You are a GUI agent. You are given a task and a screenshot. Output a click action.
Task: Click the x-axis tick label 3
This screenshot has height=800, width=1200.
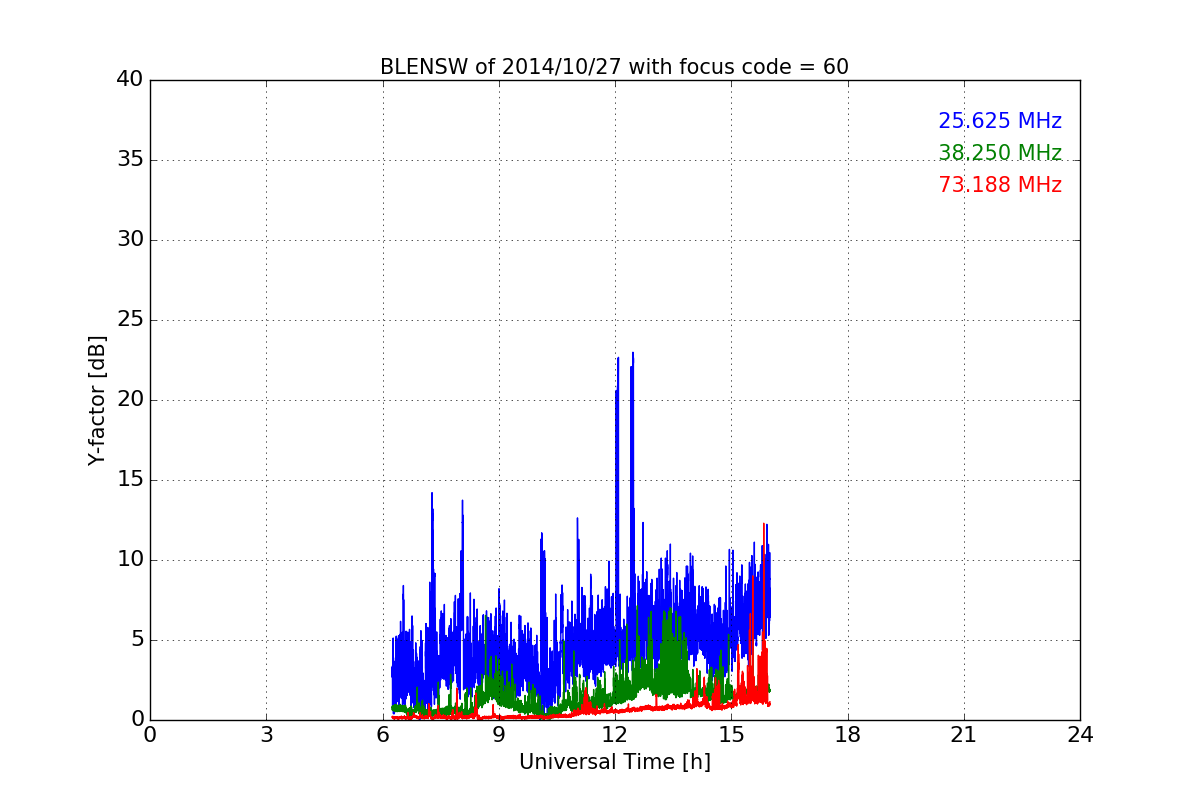tap(266, 735)
